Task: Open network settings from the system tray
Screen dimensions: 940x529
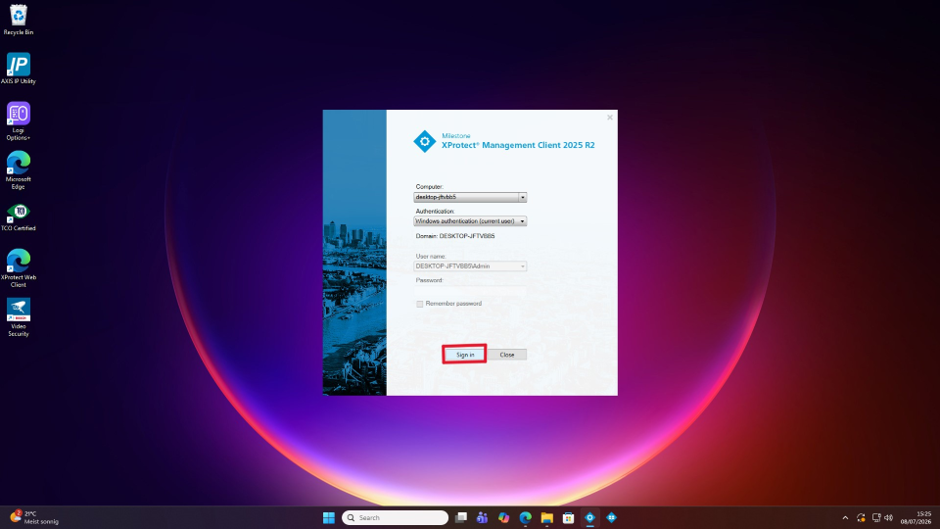Action: pyautogui.click(x=876, y=518)
